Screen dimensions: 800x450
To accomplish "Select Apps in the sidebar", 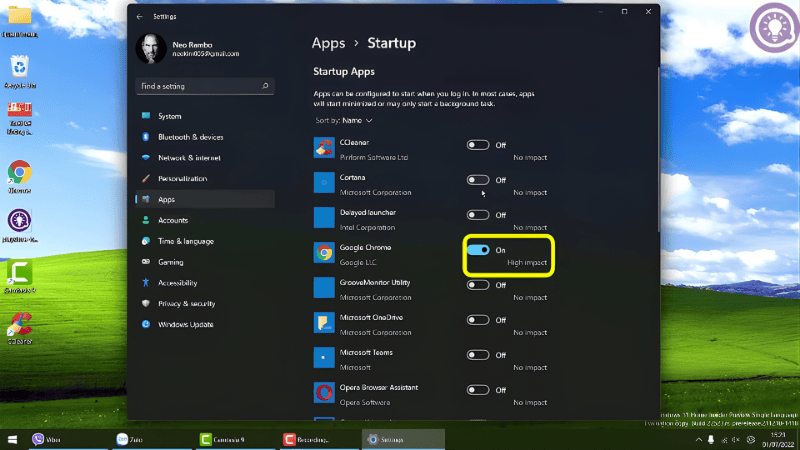I will click(205, 199).
